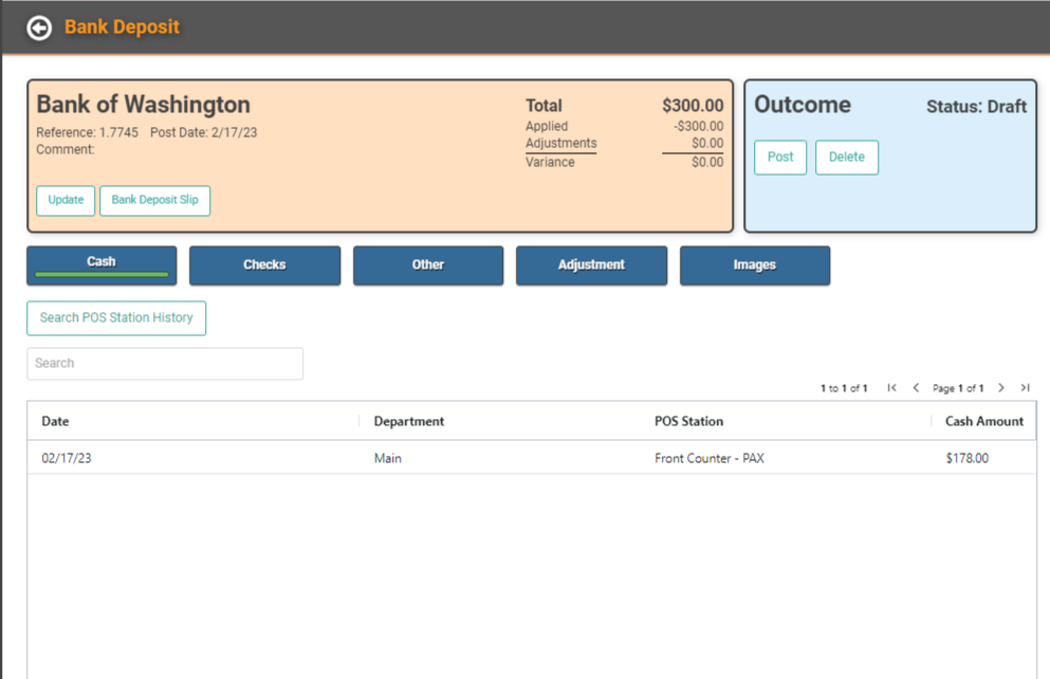Image resolution: width=1050 pixels, height=679 pixels.
Task: Sort by the Department column header
Action: point(408,421)
